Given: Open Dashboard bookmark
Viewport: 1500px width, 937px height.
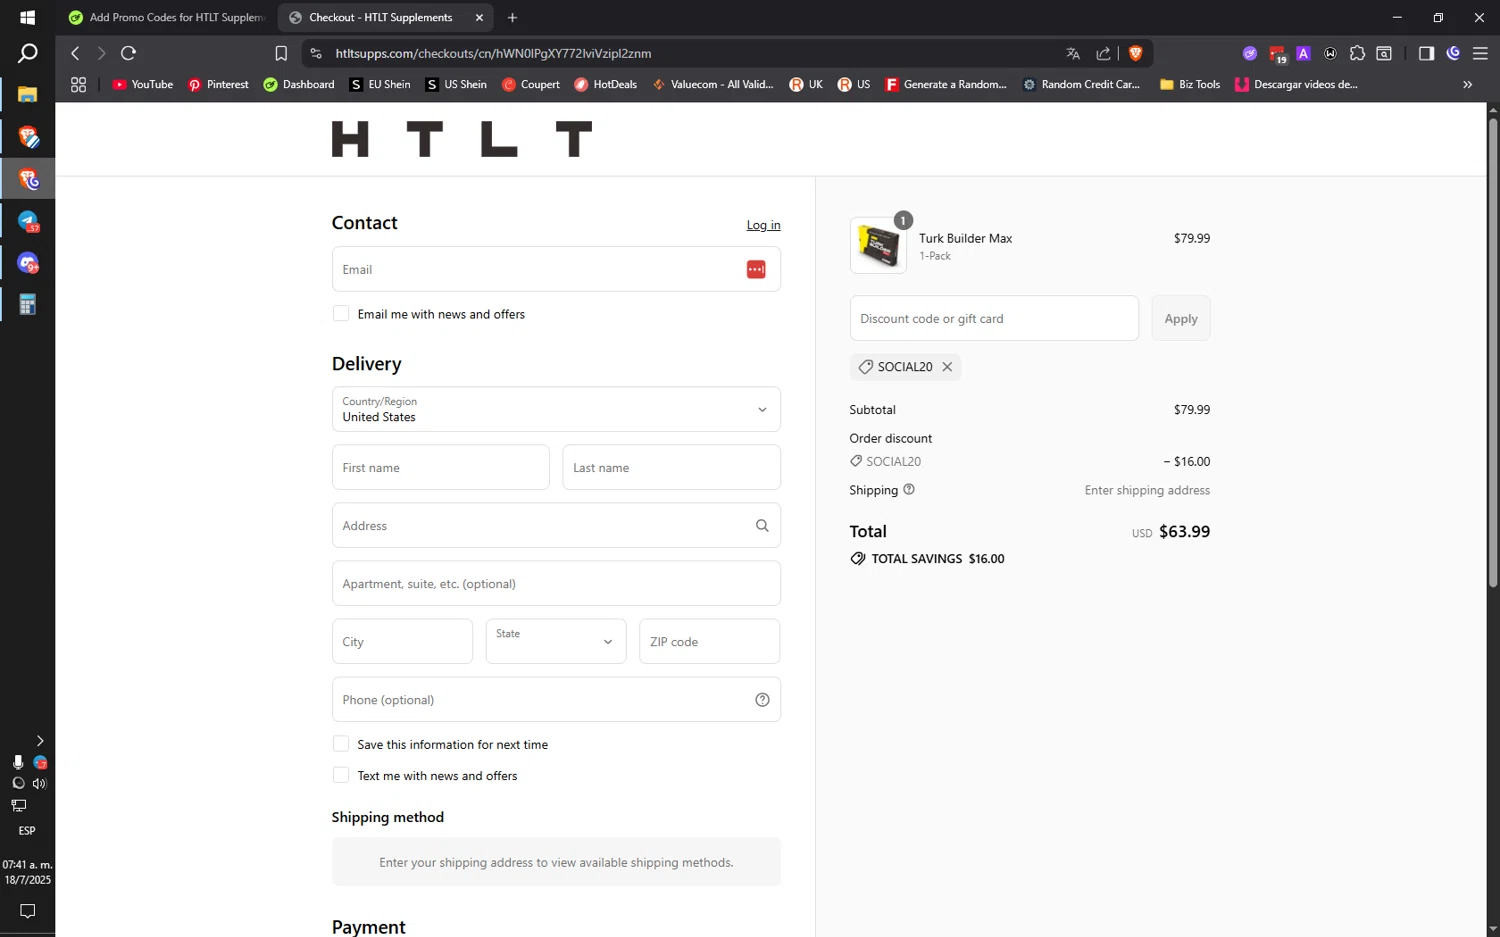Looking at the screenshot, I should [298, 85].
